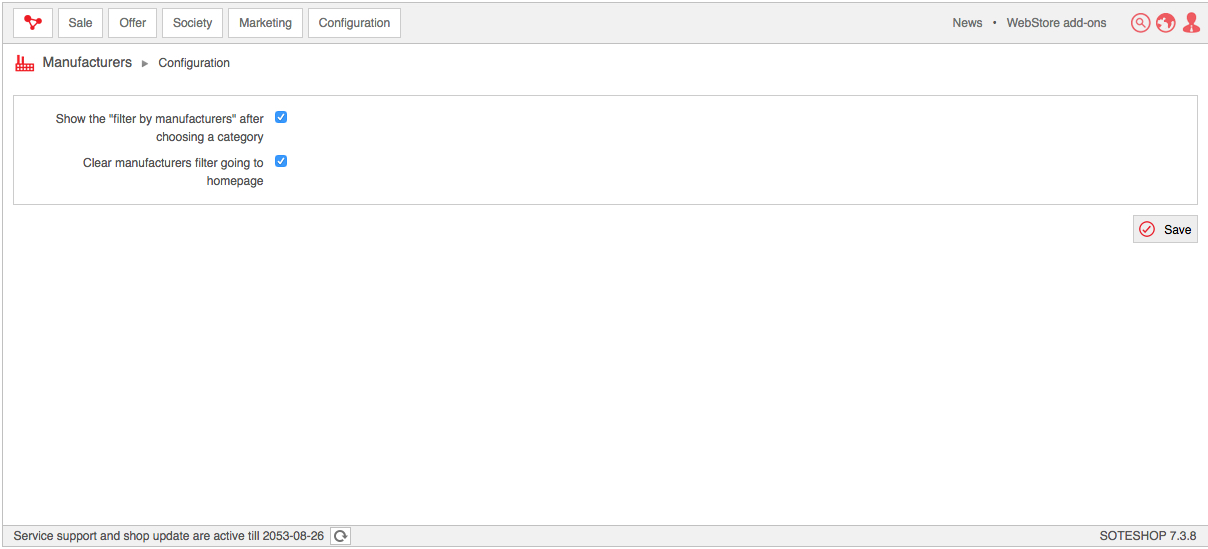Select the globe language icon
The image size is (1208, 549).
point(1166,23)
